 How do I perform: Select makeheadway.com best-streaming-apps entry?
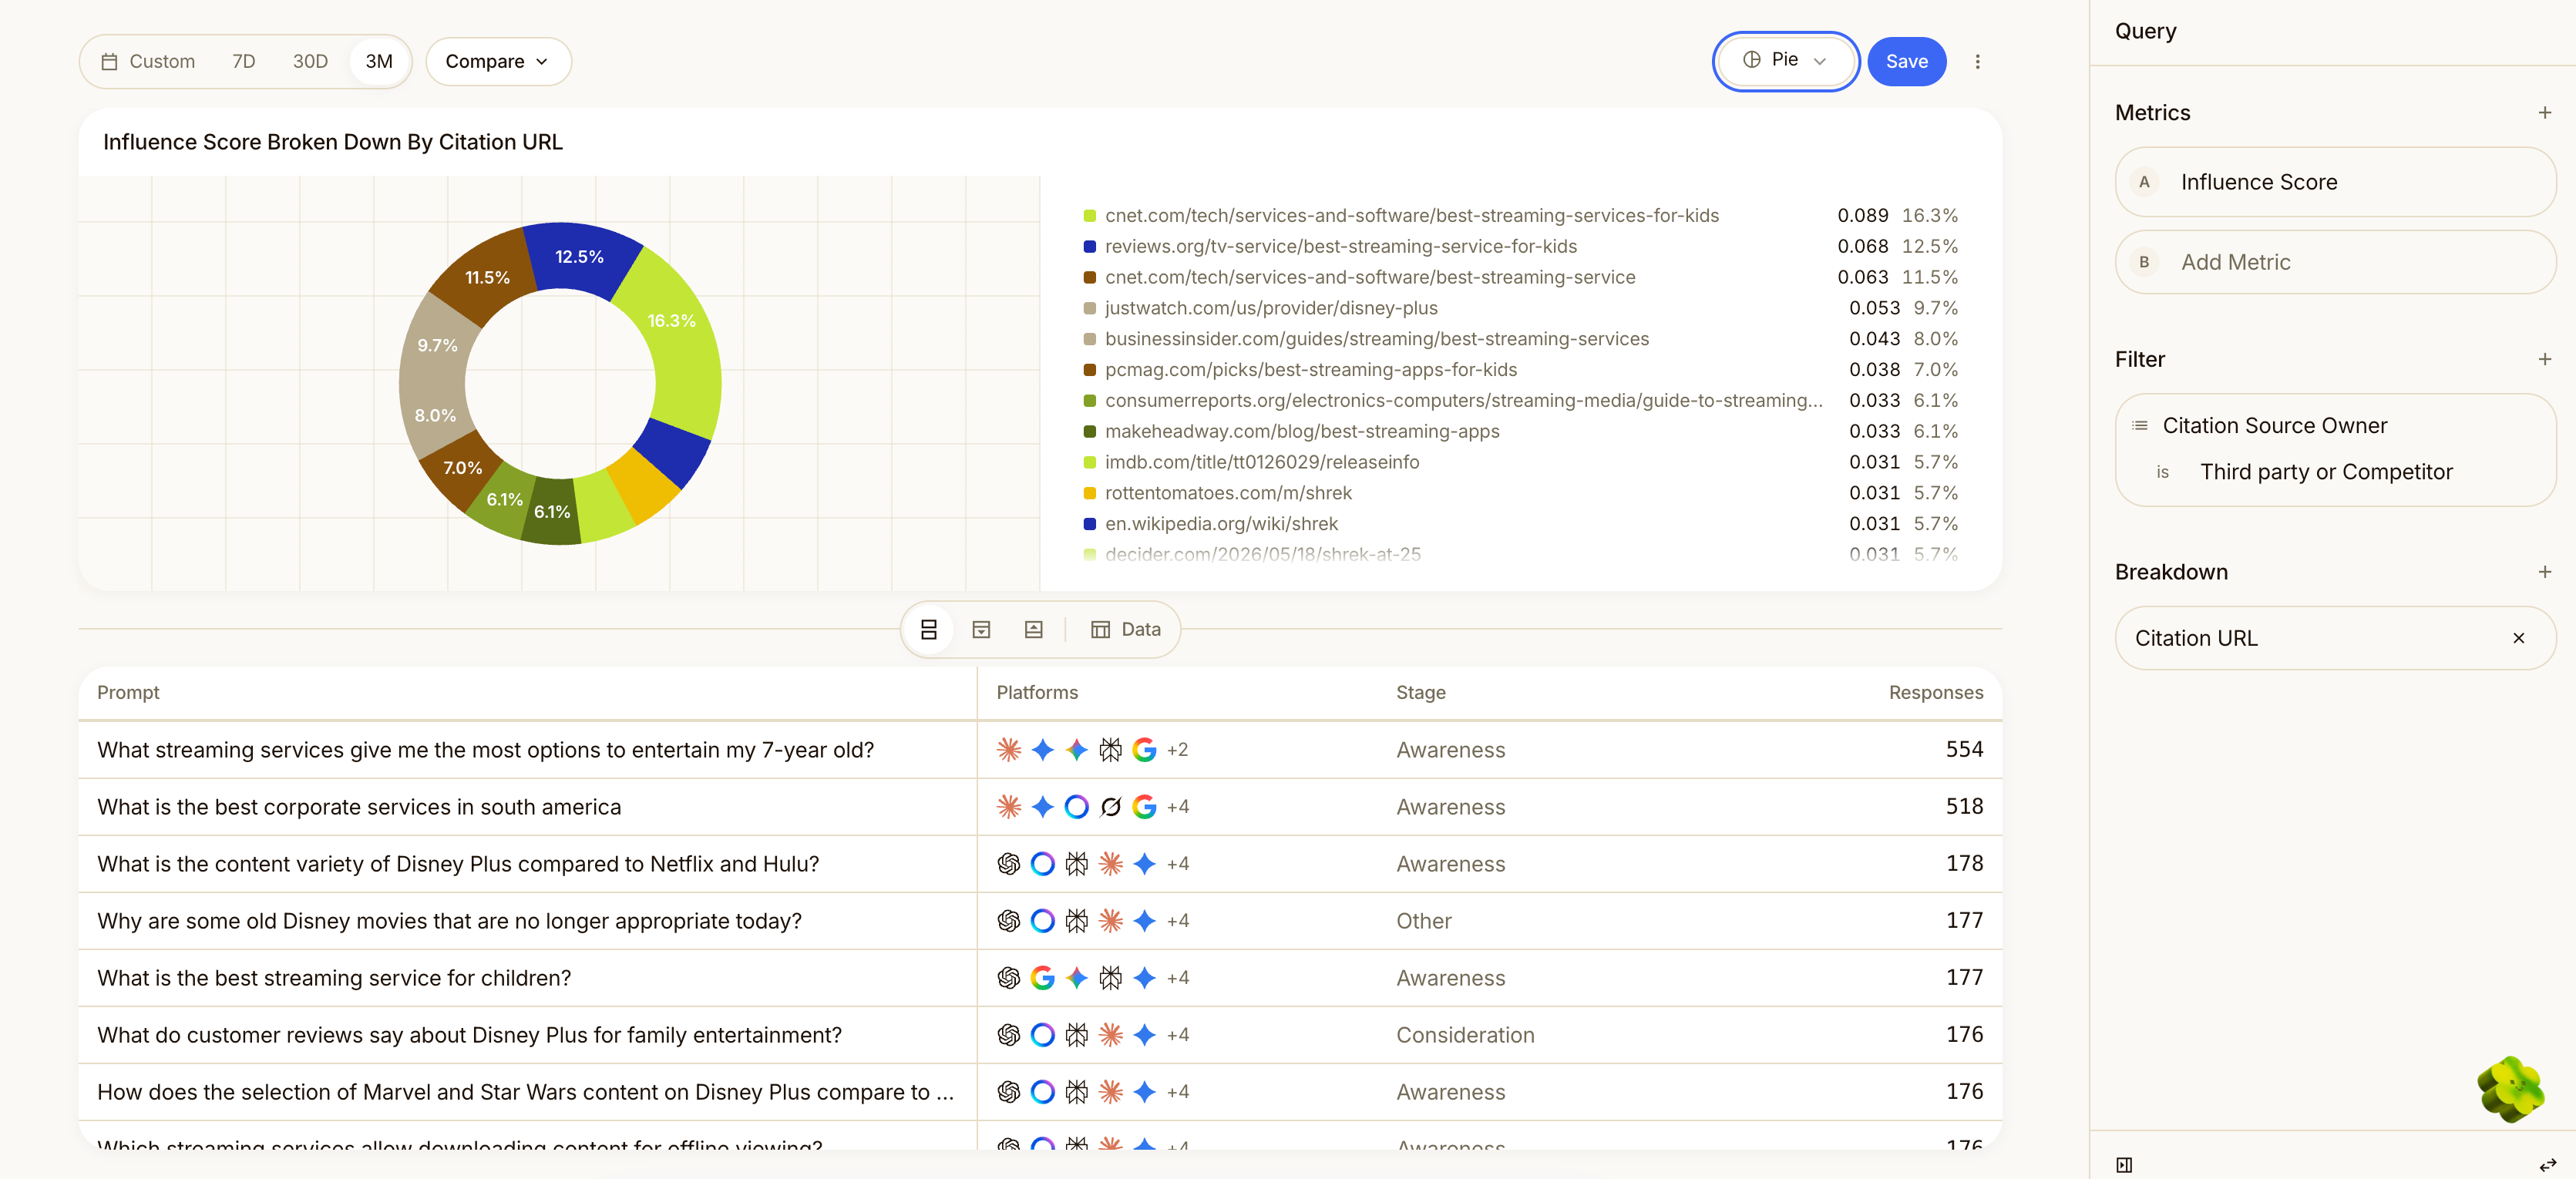point(1520,431)
